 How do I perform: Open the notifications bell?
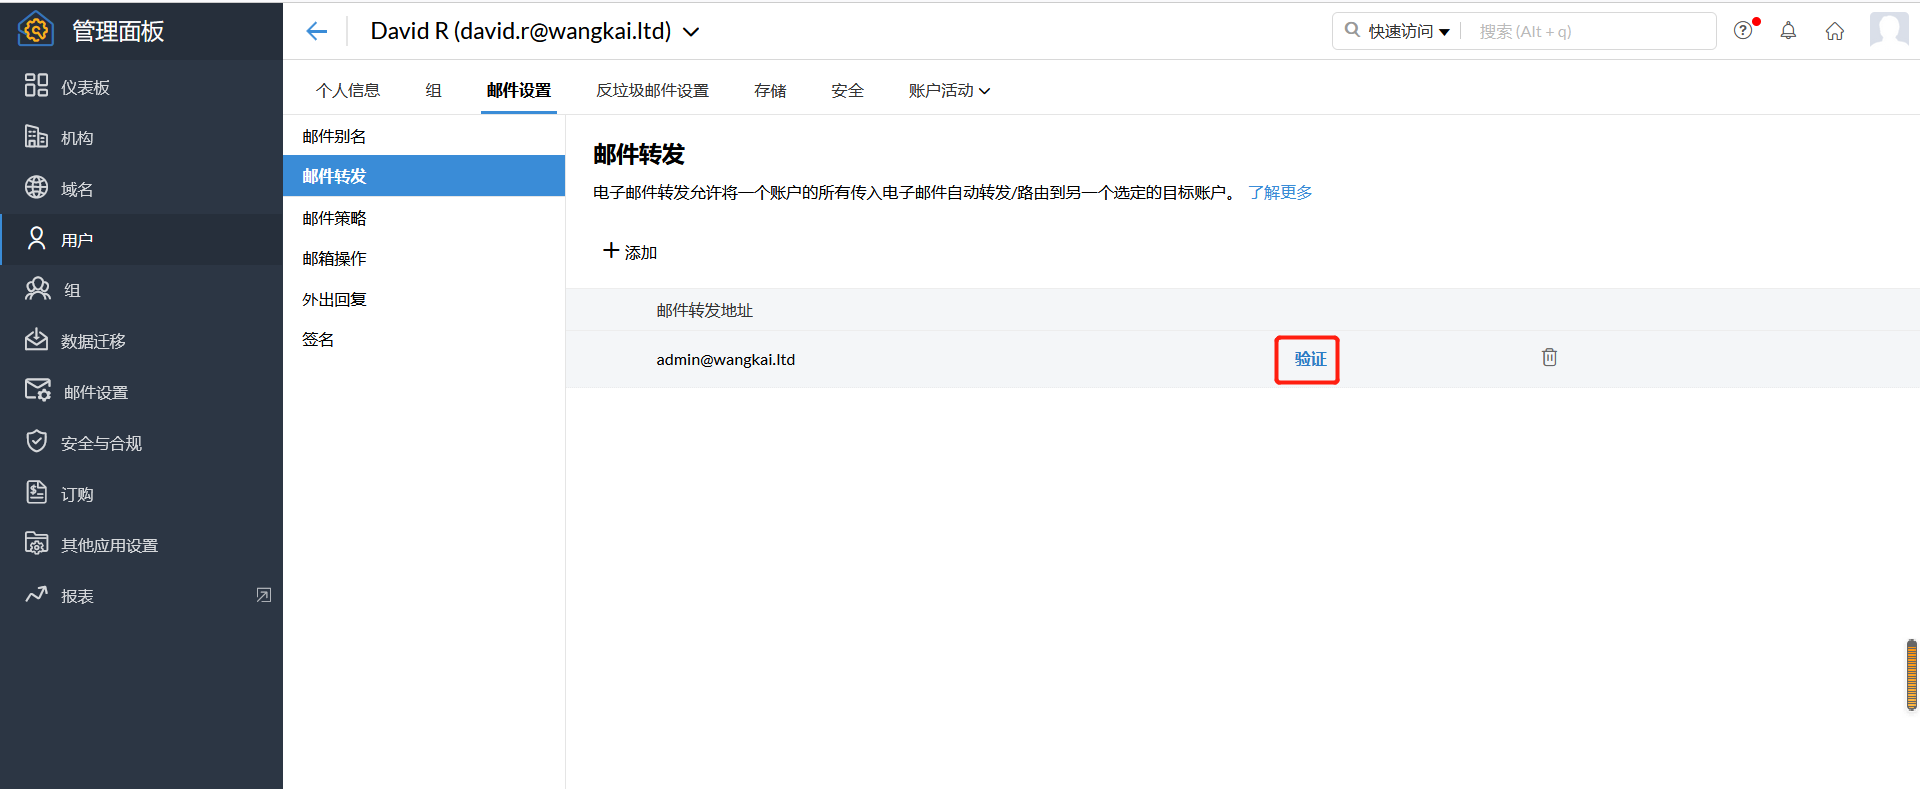point(1788,31)
